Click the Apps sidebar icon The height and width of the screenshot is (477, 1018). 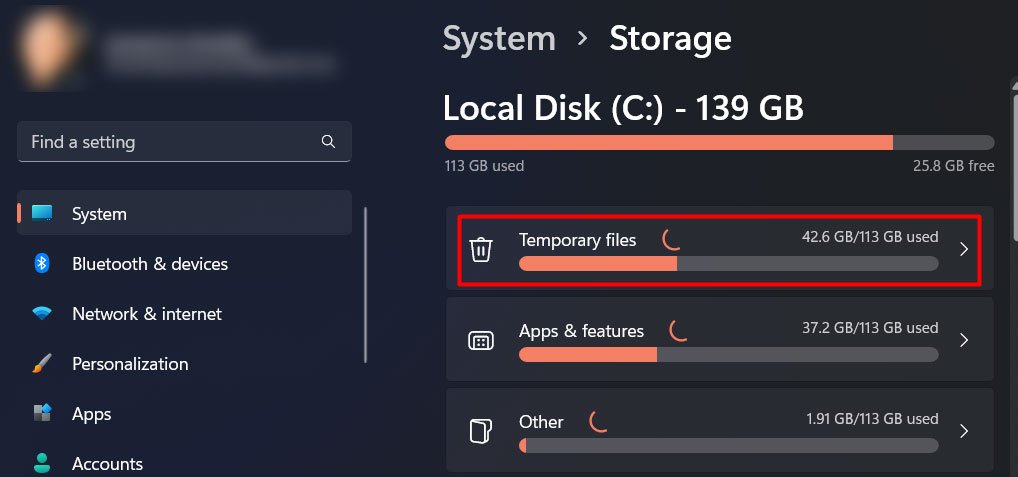click(x=42, y=413)
